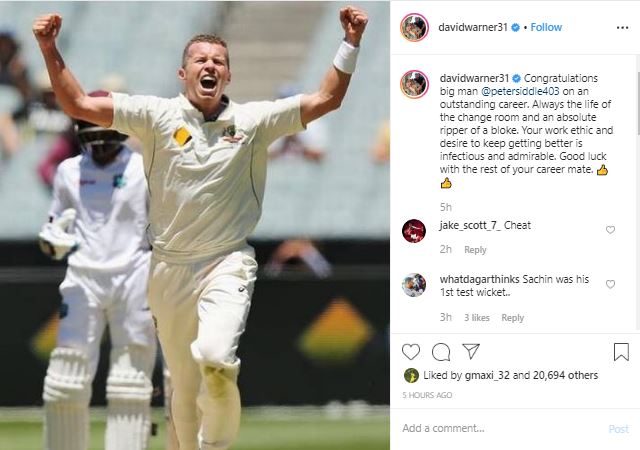The image size is (640, 450).
Task: Open davidwarner31 header profile picture
Action: pos(414,27)
